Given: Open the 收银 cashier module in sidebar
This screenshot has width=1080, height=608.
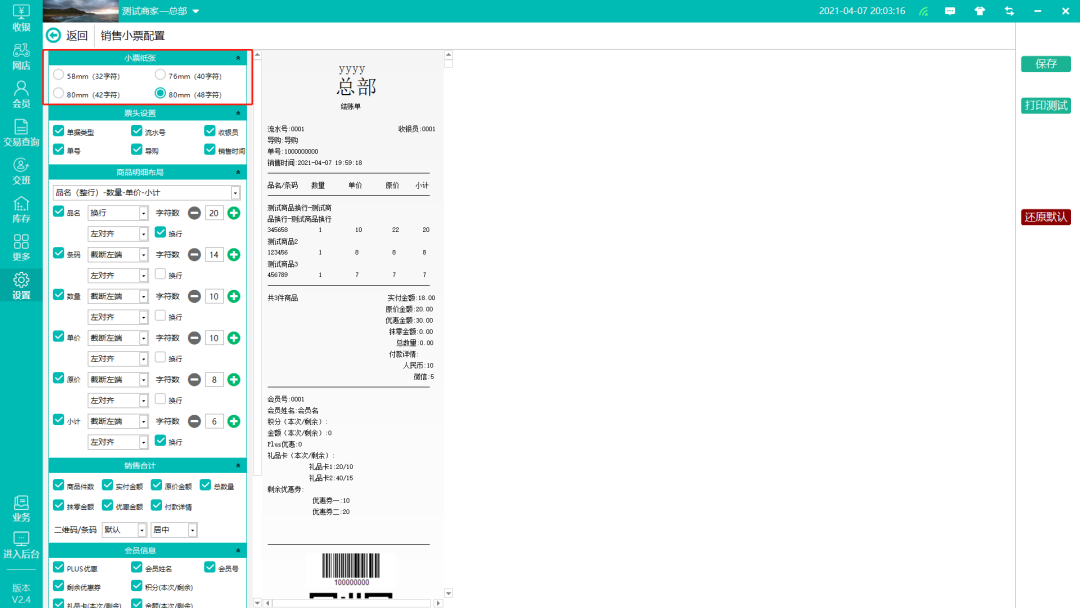Looking at the screenshot, I should pos(21,17).
